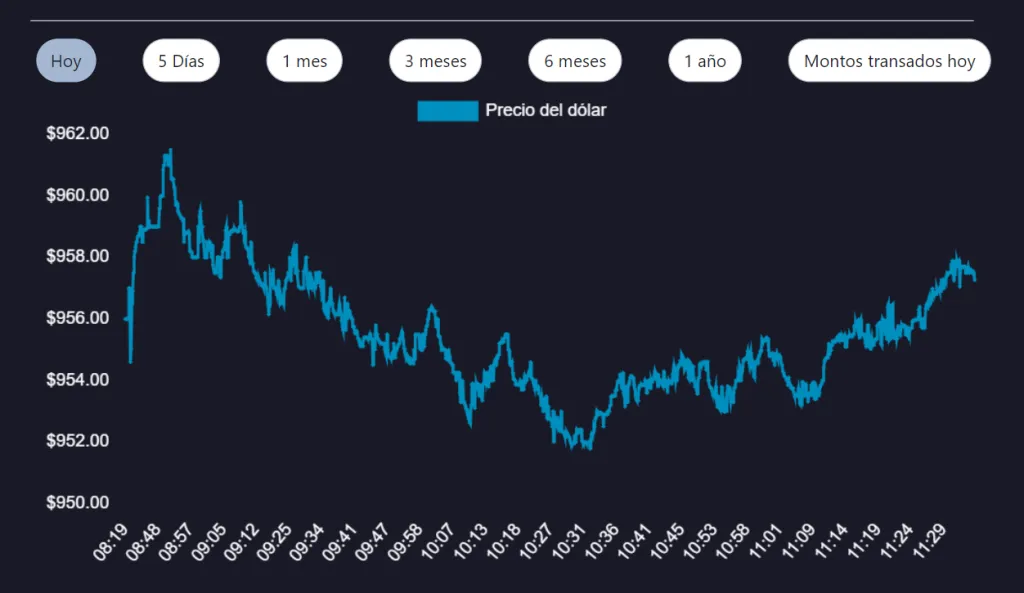Show the '6 meses' price history
The image size is (1024, 593).
574,60
